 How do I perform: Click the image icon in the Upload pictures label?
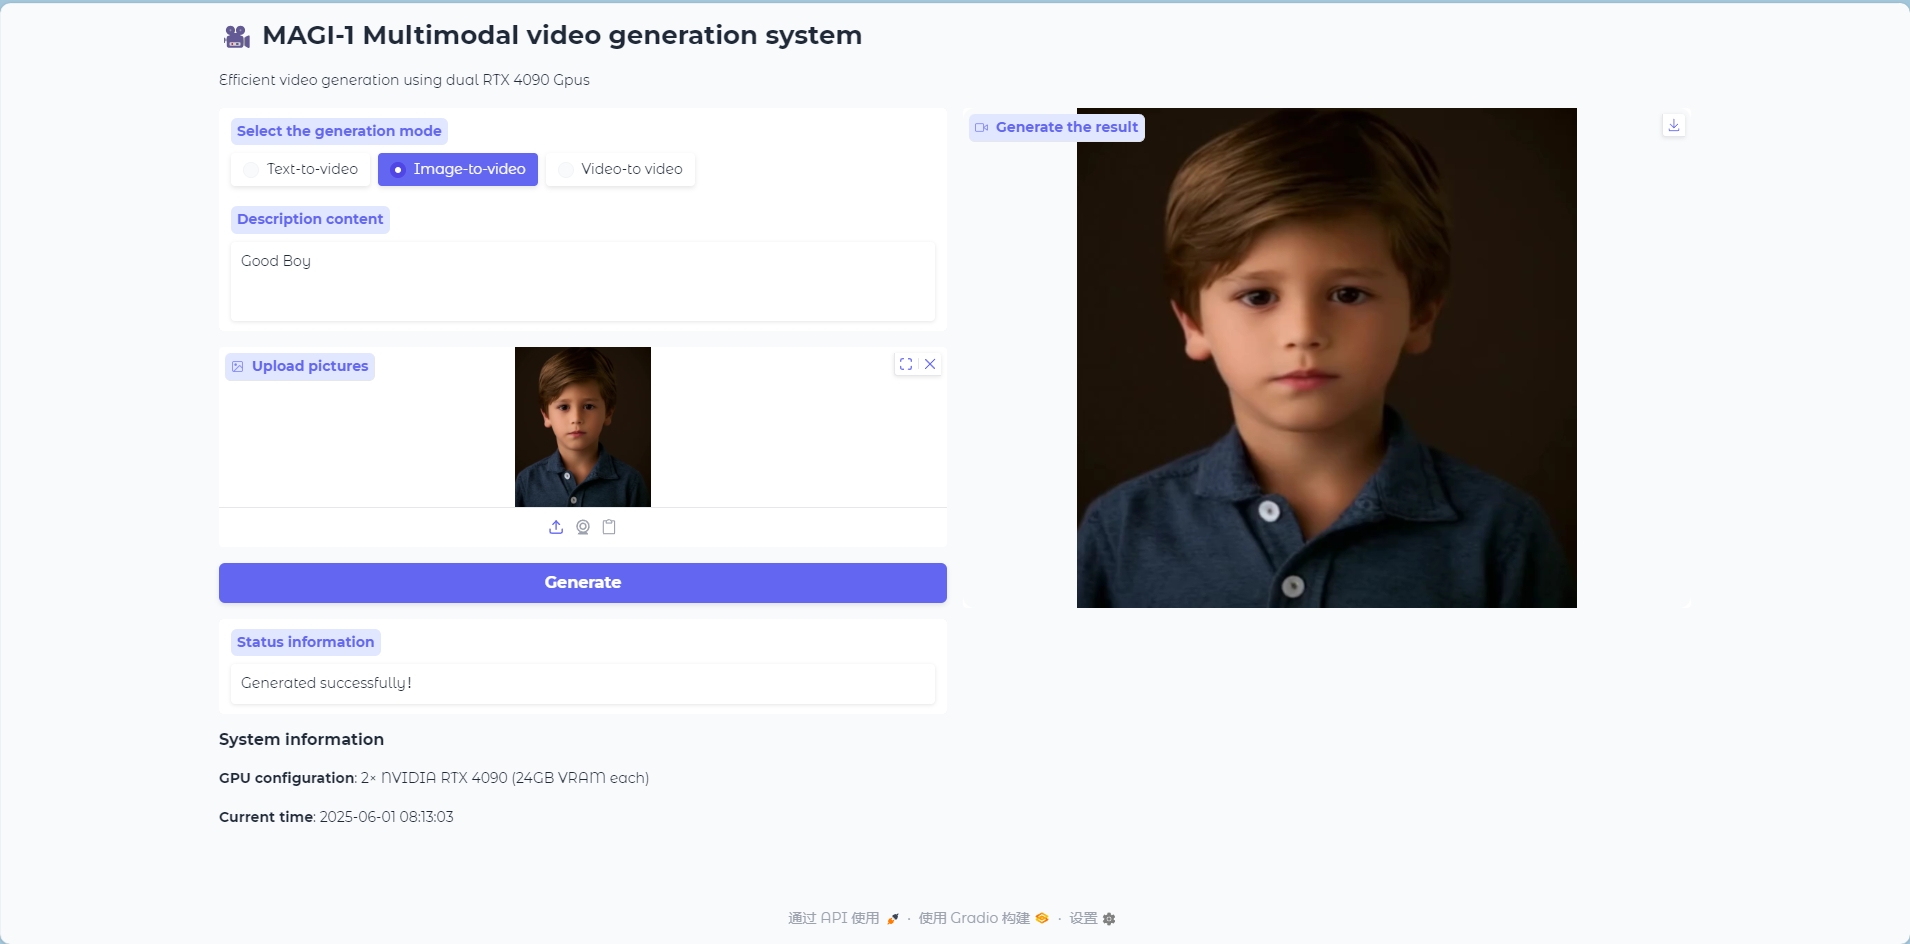coord(238,367)
